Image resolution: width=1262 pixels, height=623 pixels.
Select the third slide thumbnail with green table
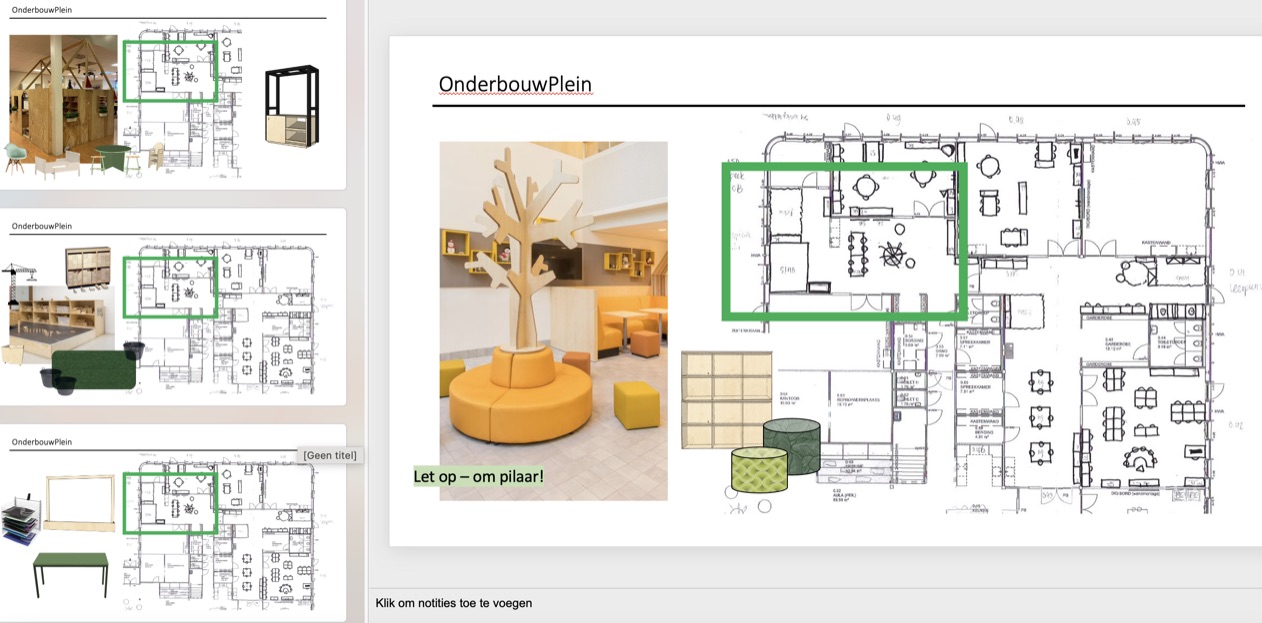(x=170, y=530)
